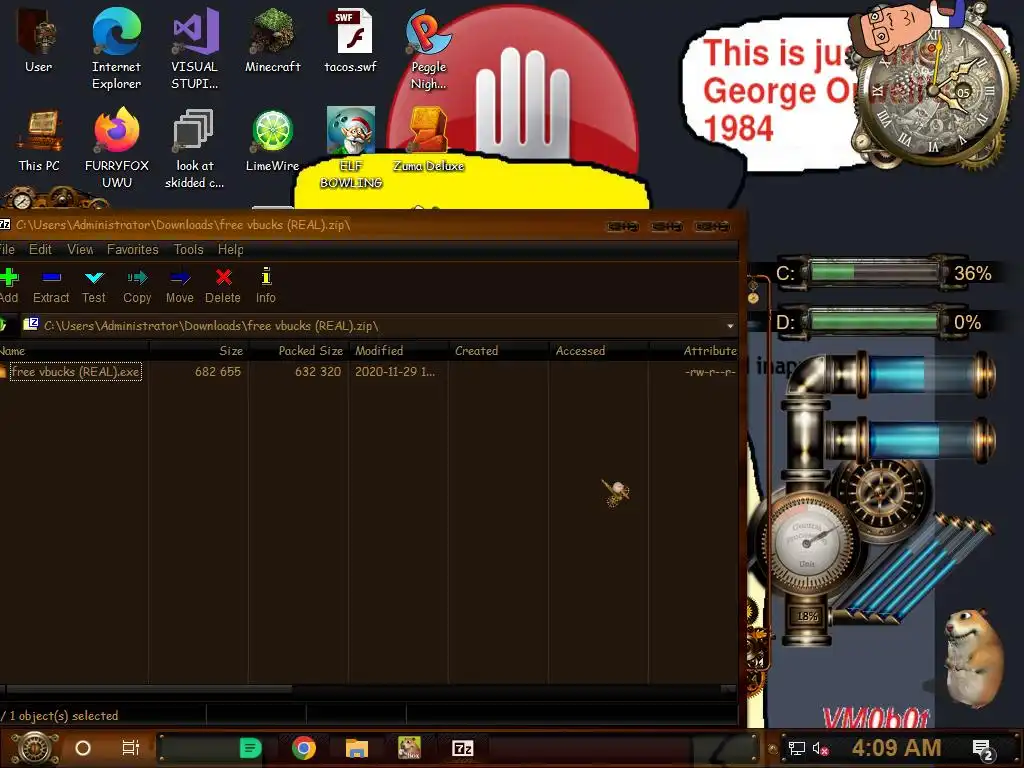The height and width of the screenshot is (768, 1024).
Task: Launch Google Chrome from the taskbar
Action: pyautogui.click(x=304, y=748)
